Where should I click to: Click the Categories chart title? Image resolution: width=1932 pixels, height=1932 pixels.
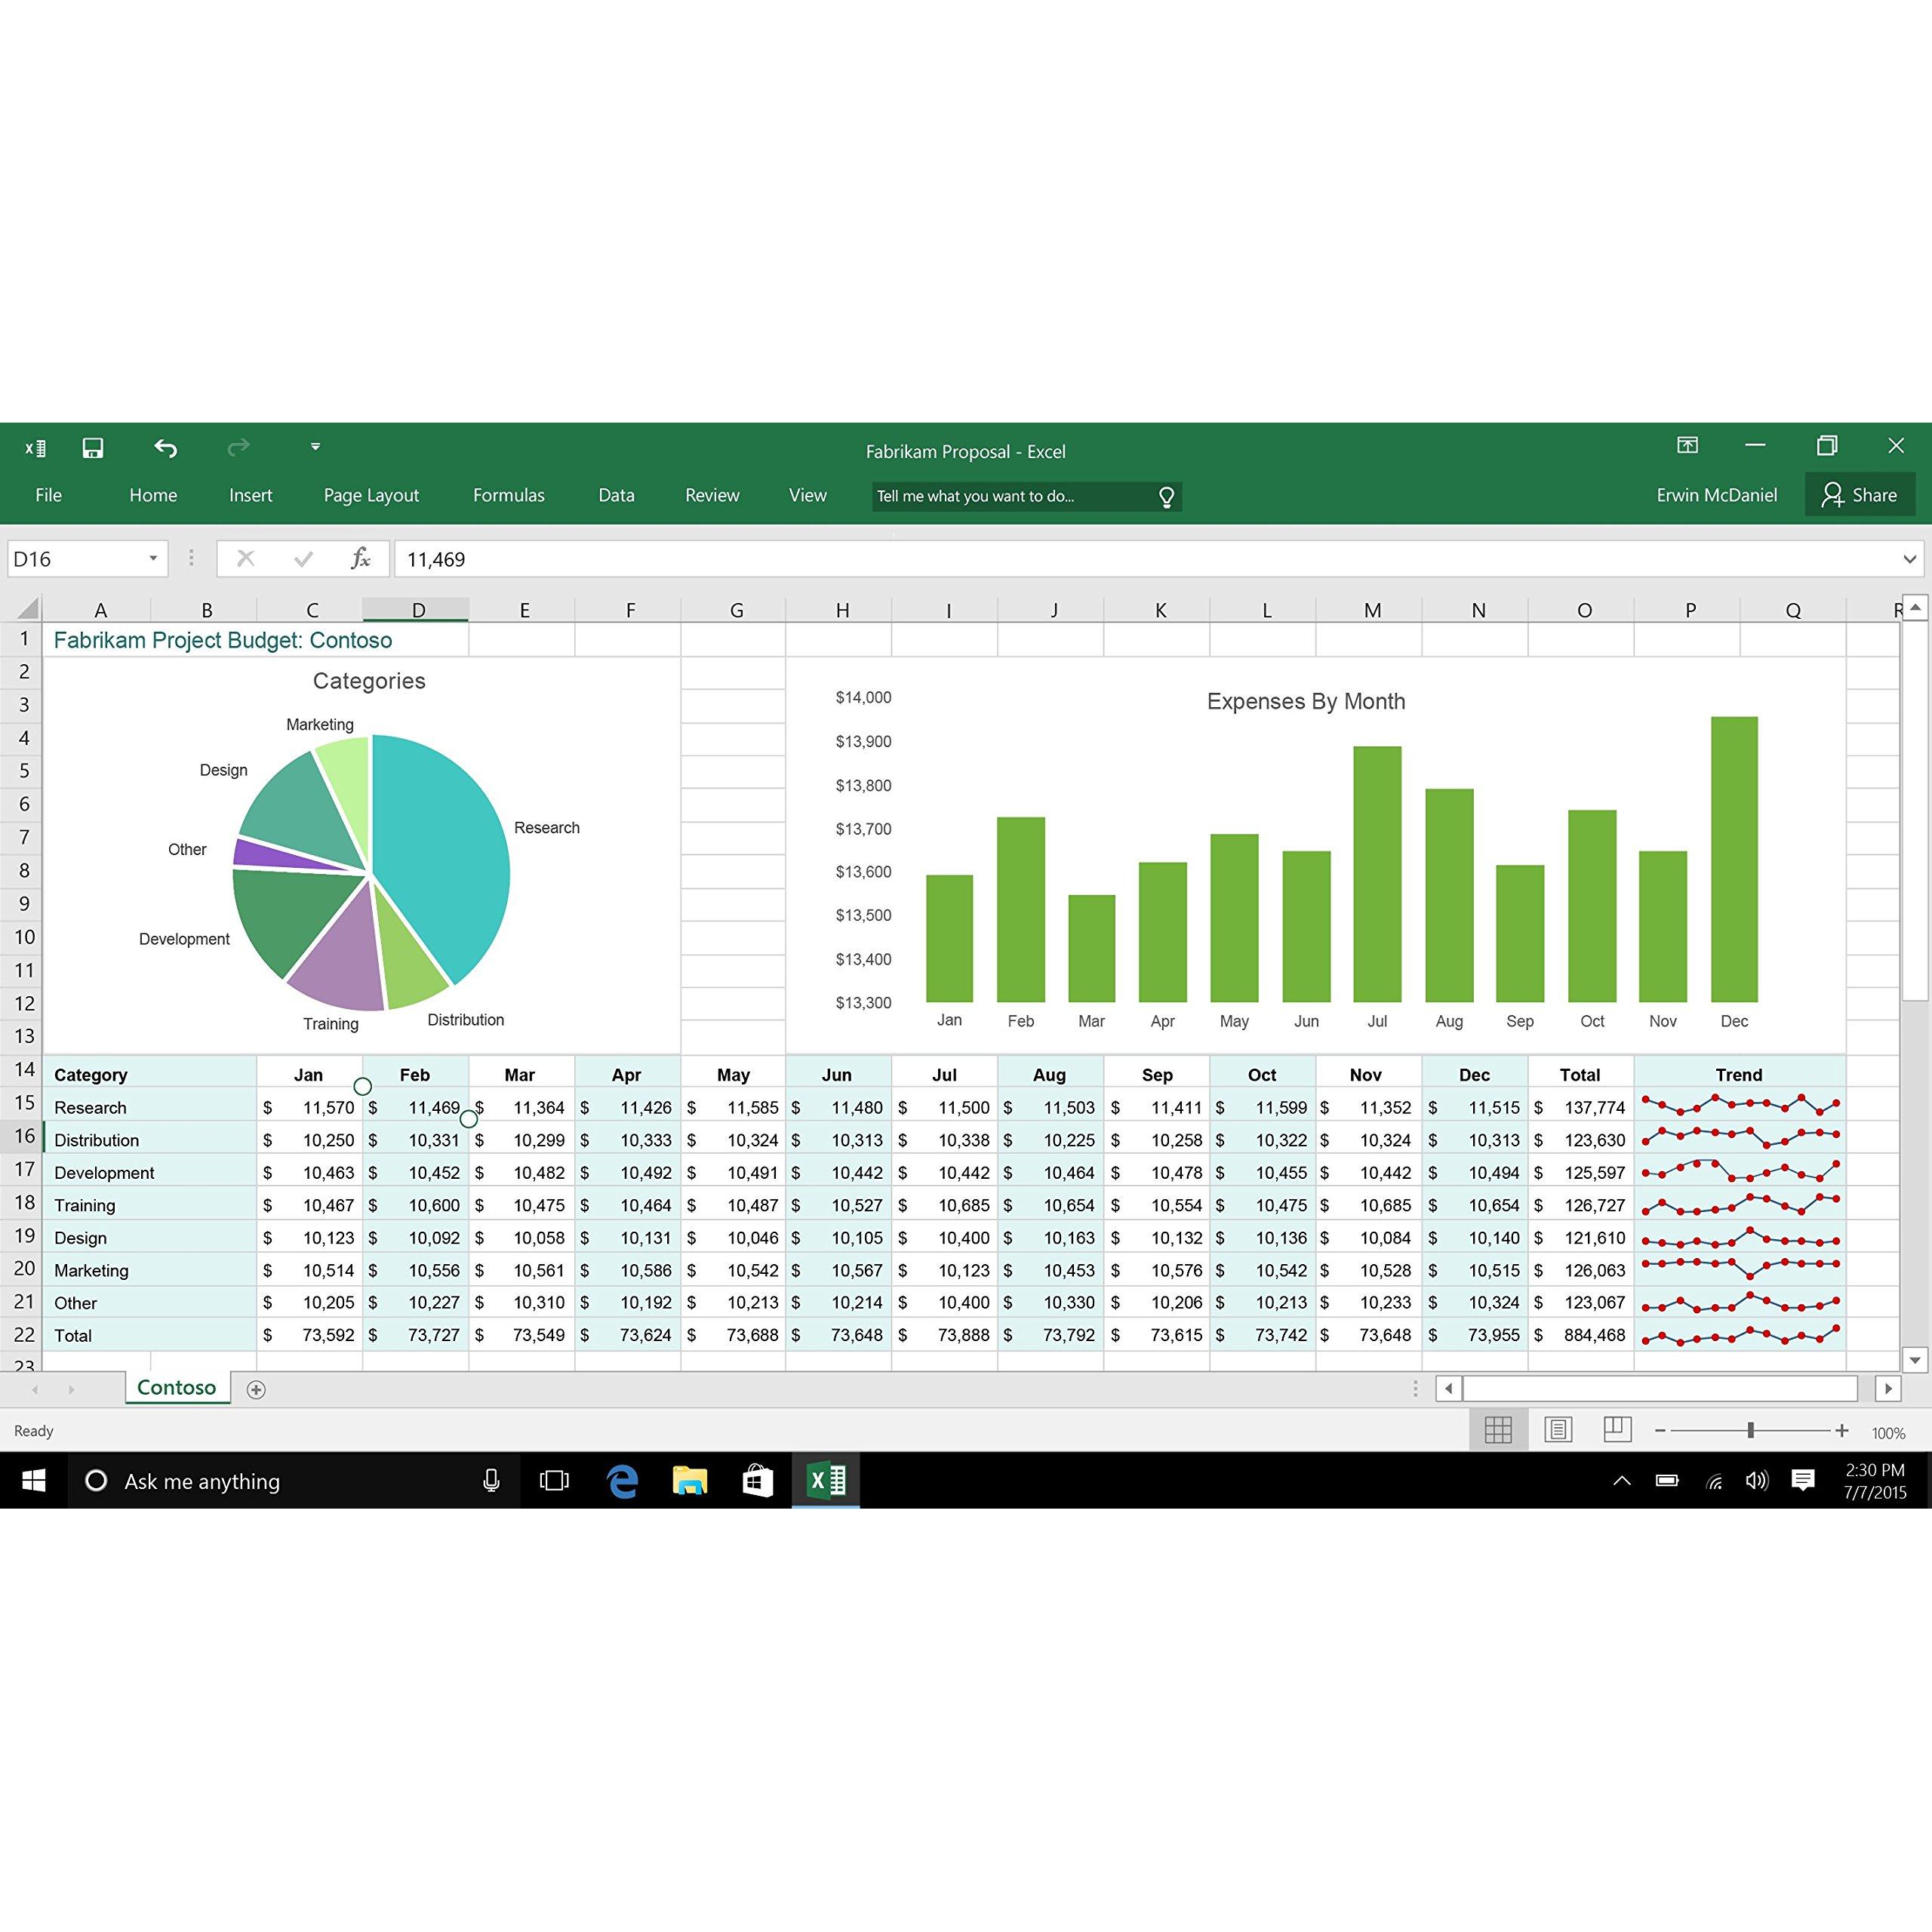click(369, 681)
